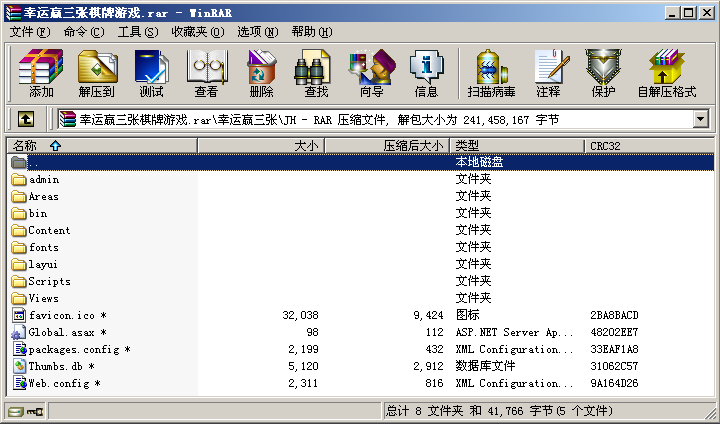Image resolution: width=720 pixels, height=424 pixels.
Task: Open the 查找 (Find) binoculars tool
Action: (316, 74)
